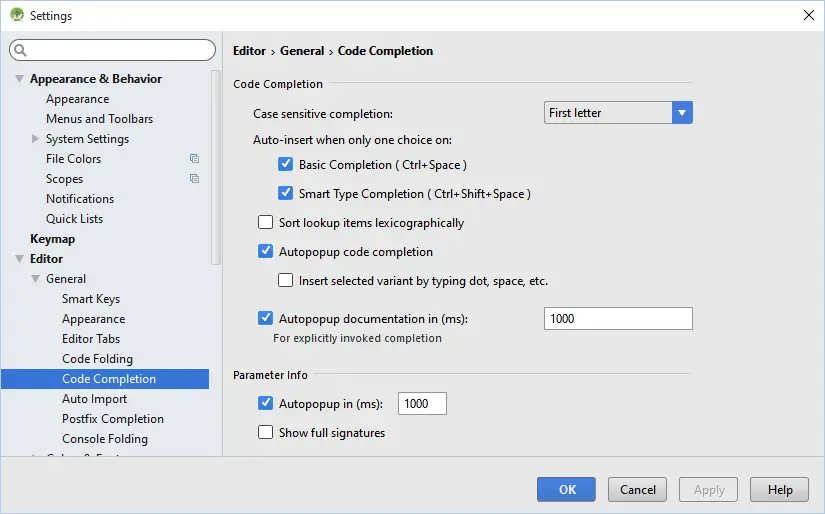Click the Autopopup documentation delay field

[x=617, y=319]
